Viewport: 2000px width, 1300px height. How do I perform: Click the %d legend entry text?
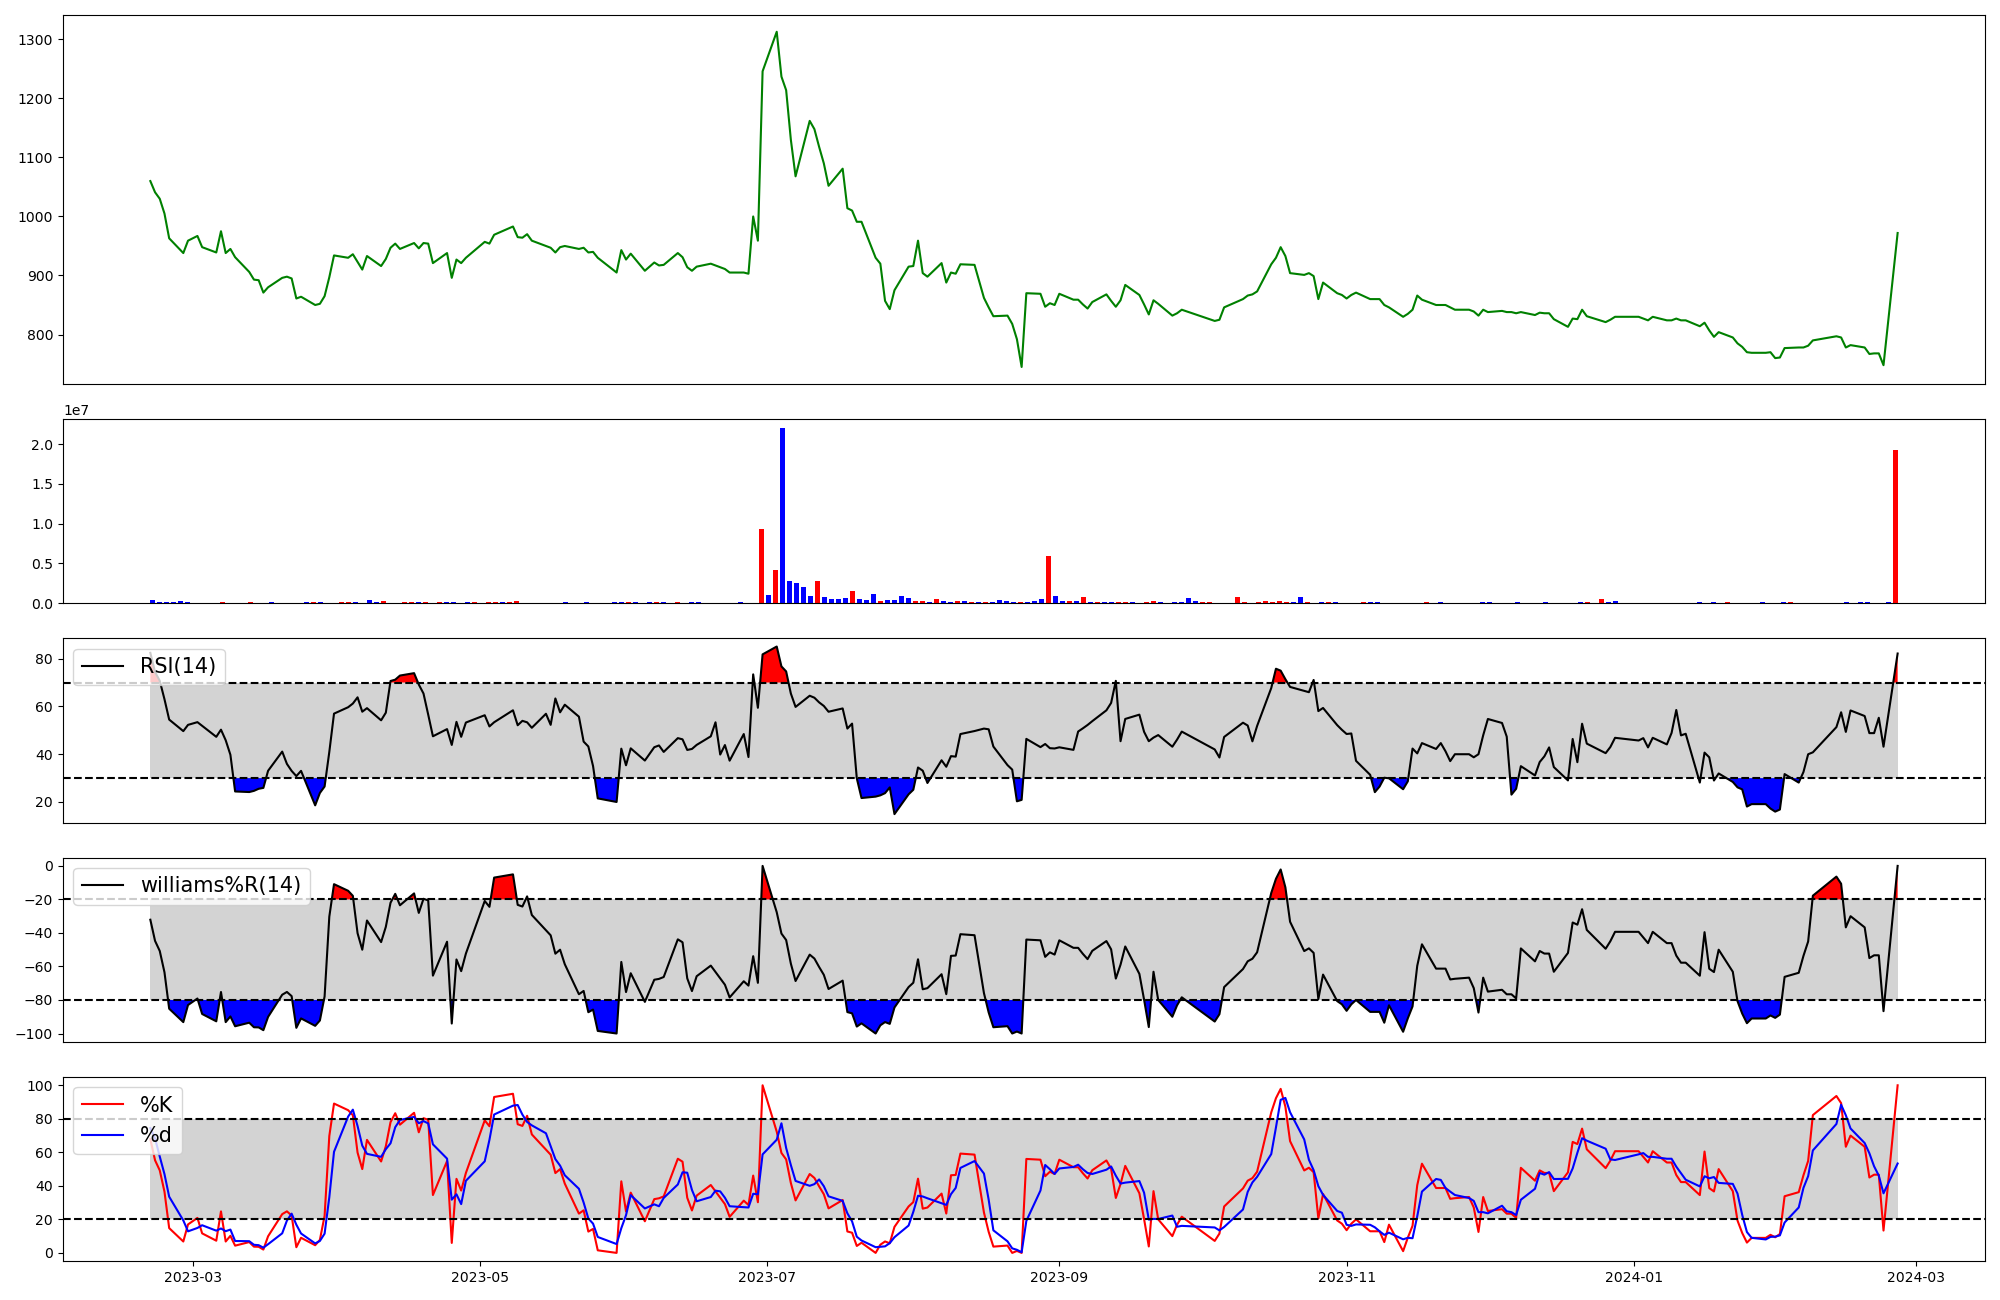[x=156, y=1135]
